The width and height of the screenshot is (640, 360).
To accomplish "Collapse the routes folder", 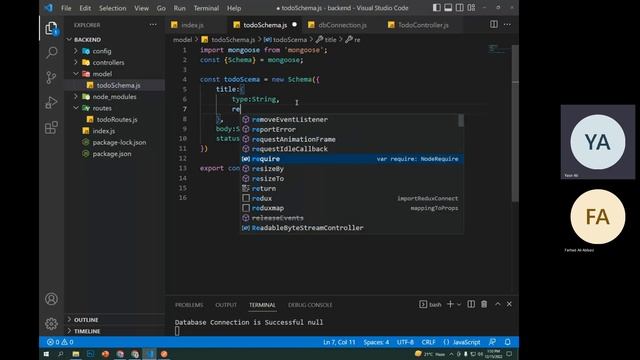I will pos(102,108).
